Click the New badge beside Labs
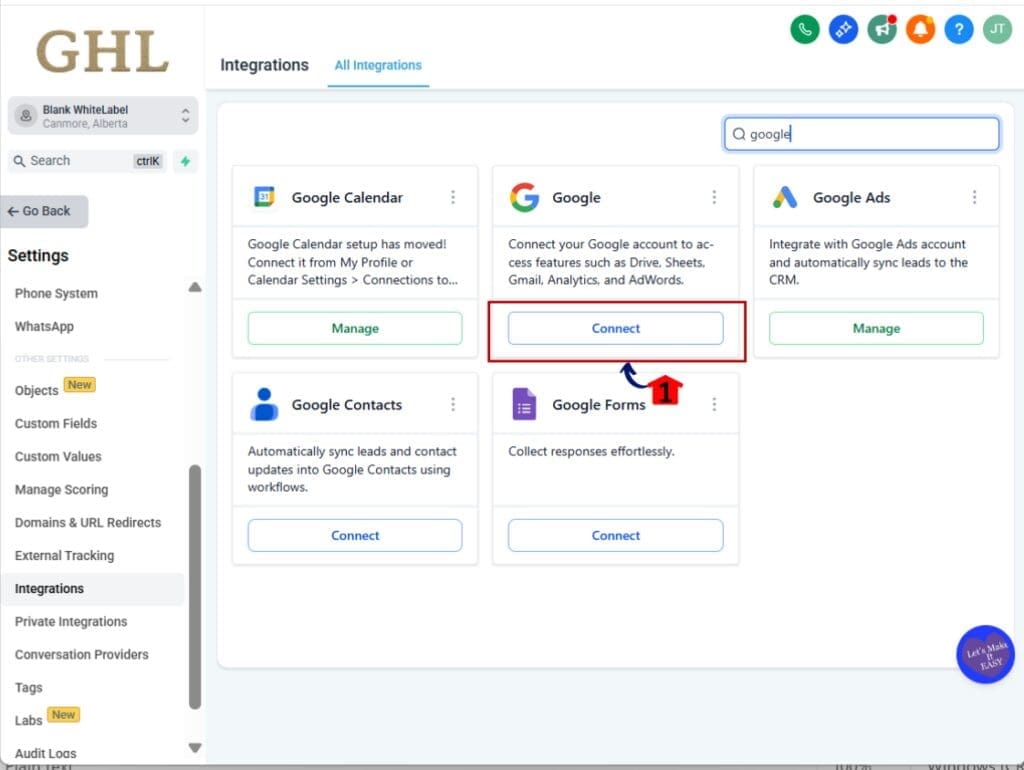 pyautogui.click(x=63, y=714)
